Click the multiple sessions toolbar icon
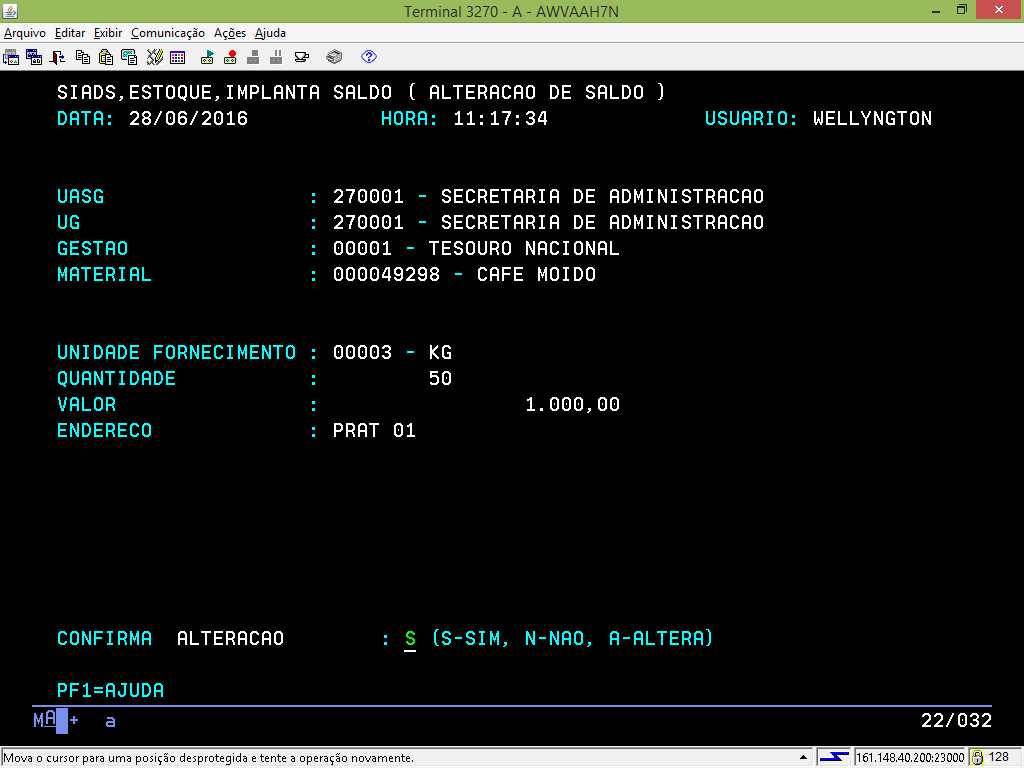 point(34,57)
